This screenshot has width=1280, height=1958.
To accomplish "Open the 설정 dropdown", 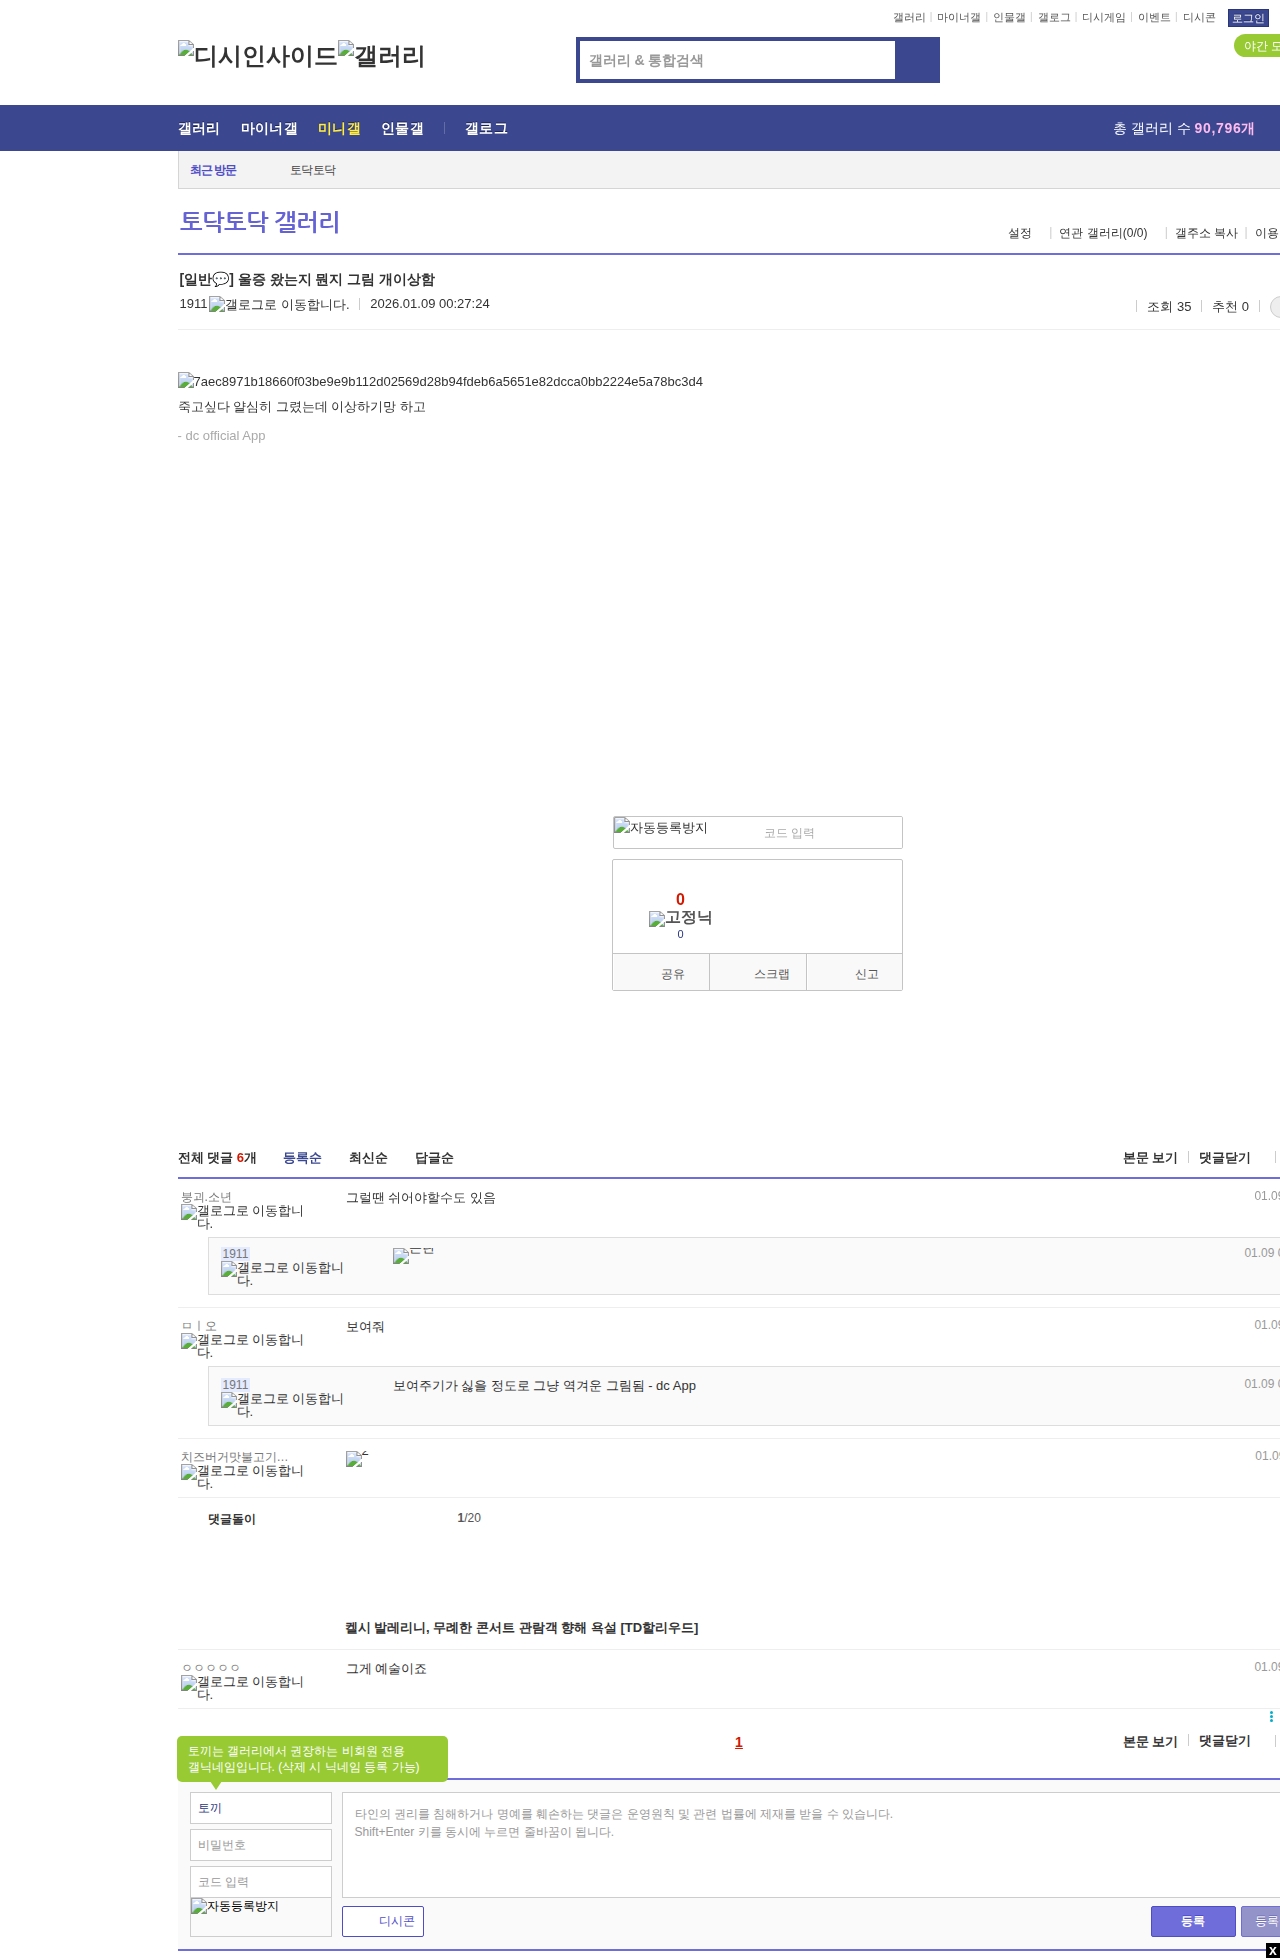I will click(1020, 233).
